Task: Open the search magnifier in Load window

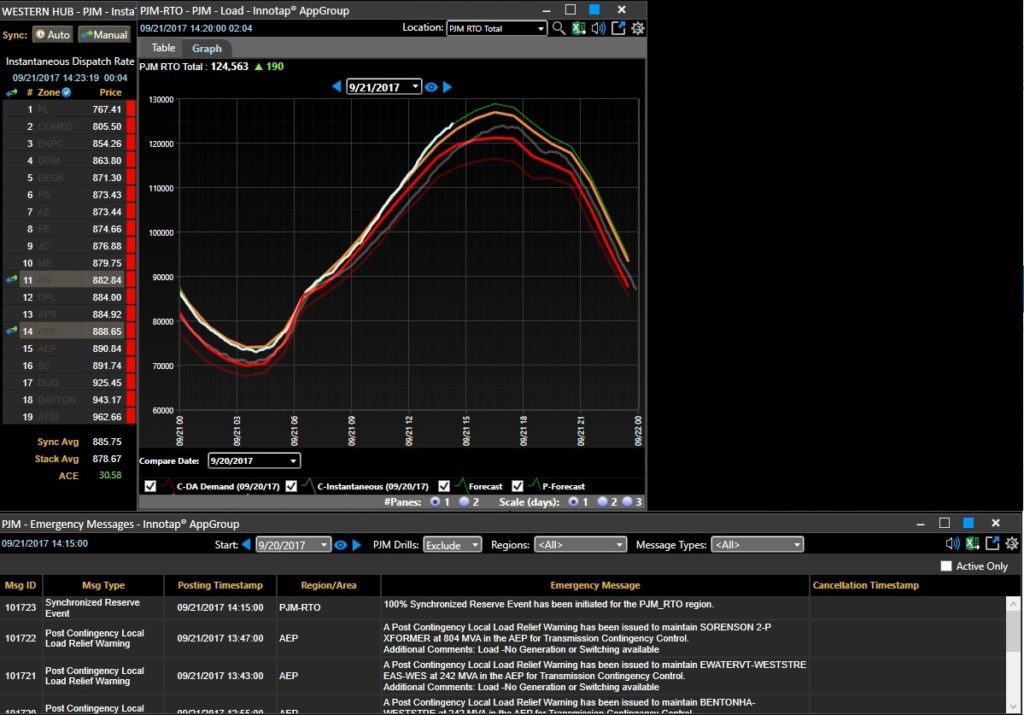Action: click(558, 28)
